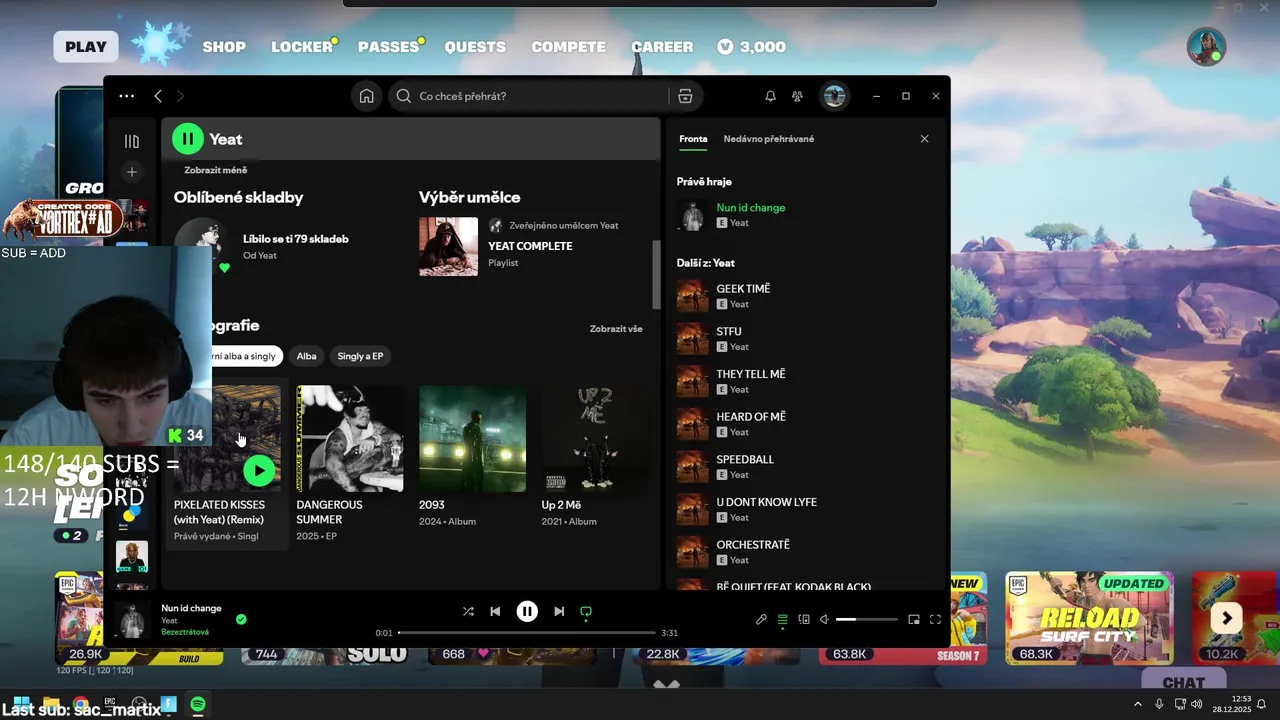Open SHOP tab in Fortnite
This screenshot has width=1280, height=720.
pyautogui.click(x=224, y=47)
